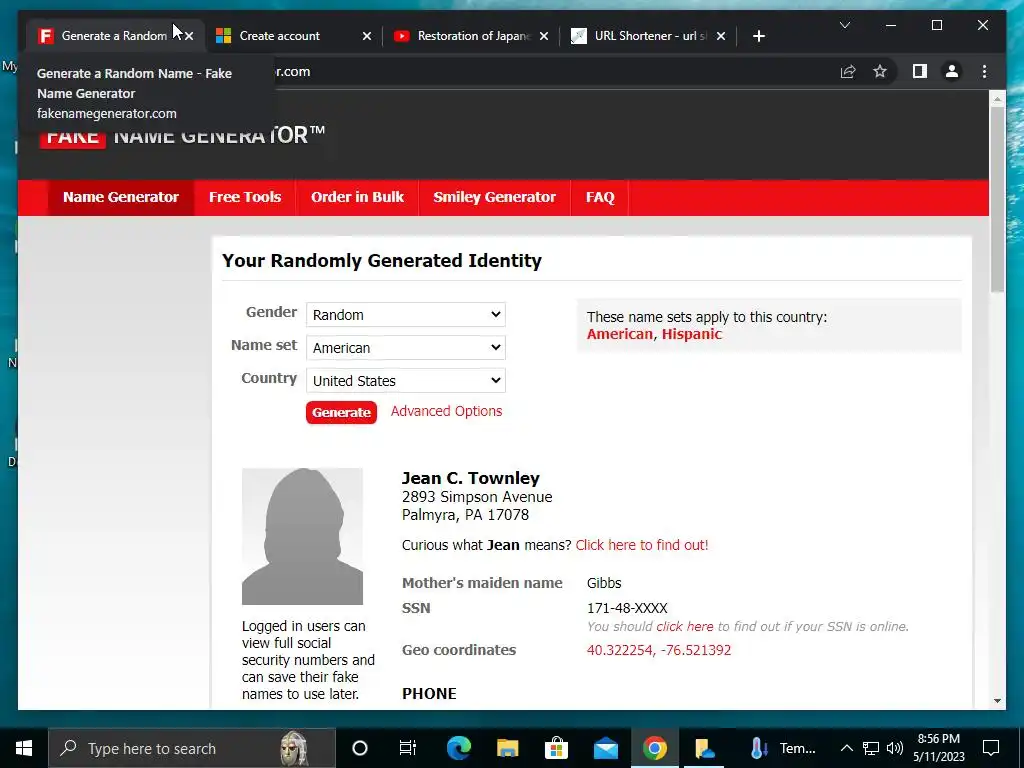Open the tab search chevron
Image resolution: width=1024 pixels, height=768 pixels.
tap(845, 25)
